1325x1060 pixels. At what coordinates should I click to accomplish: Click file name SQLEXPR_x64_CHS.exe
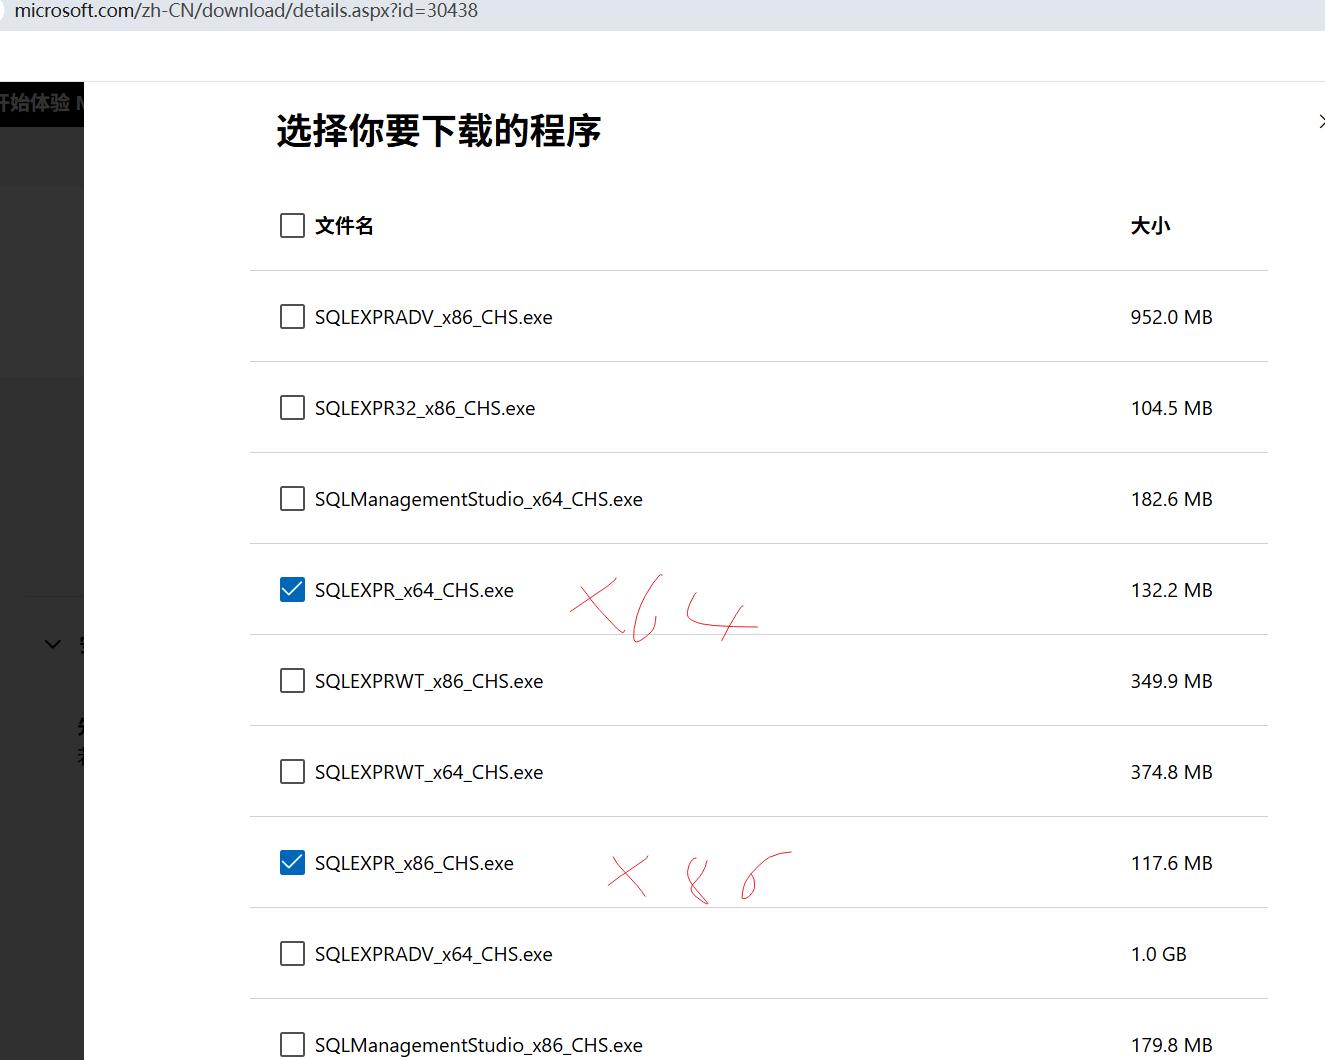[414, 590]
